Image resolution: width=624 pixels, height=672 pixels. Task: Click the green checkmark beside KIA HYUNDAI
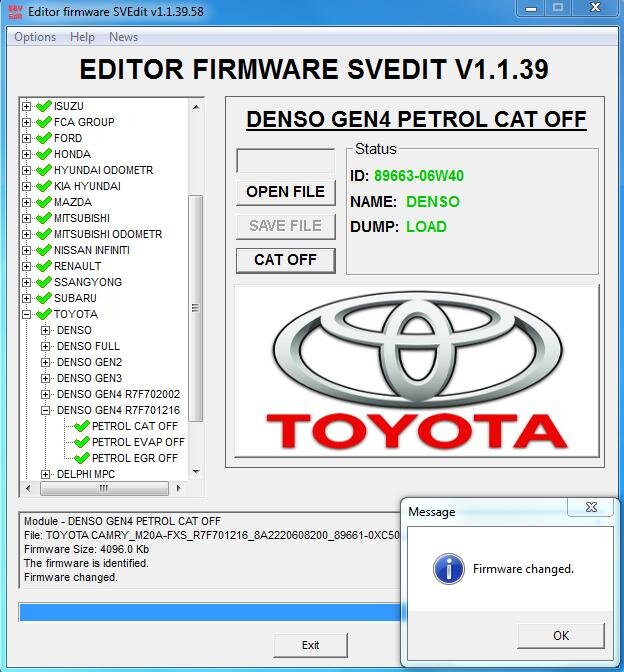[43, 186]
